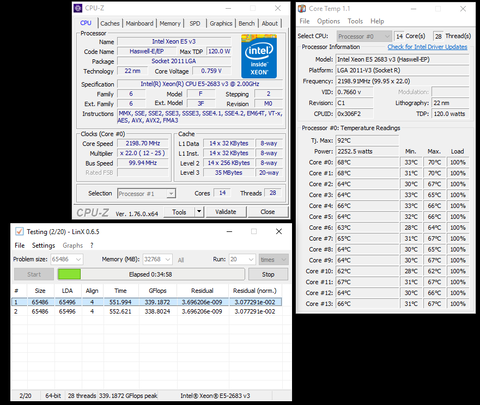Click the Core Temp title bar app icon
480x405 pixels.
click(302, 9)
